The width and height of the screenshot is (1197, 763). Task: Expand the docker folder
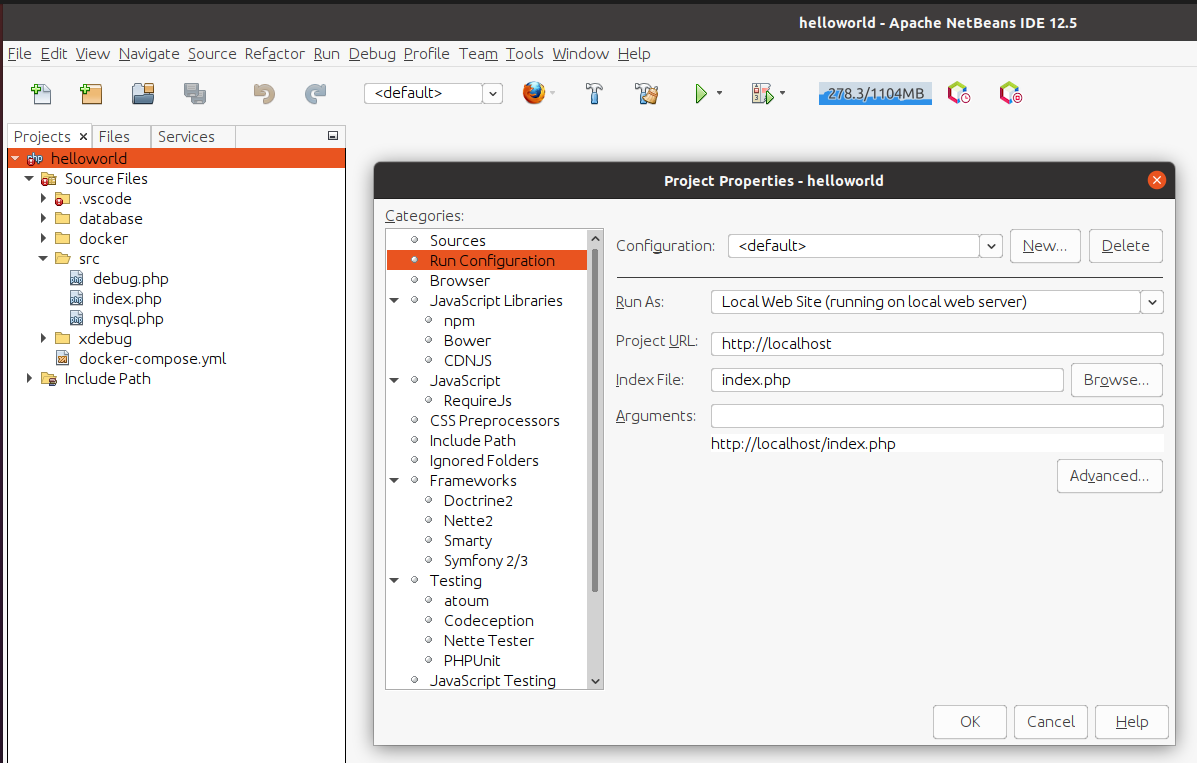pos(44,238)
